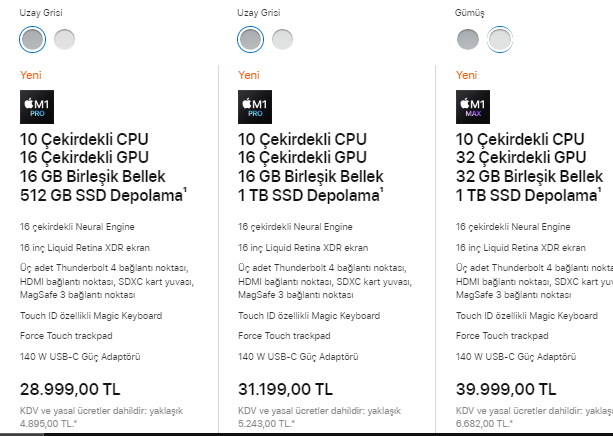Select Space Gray swatch for 31.199,00 TL model
This screenshot has width=613, height=436.
tap(250, 39)
